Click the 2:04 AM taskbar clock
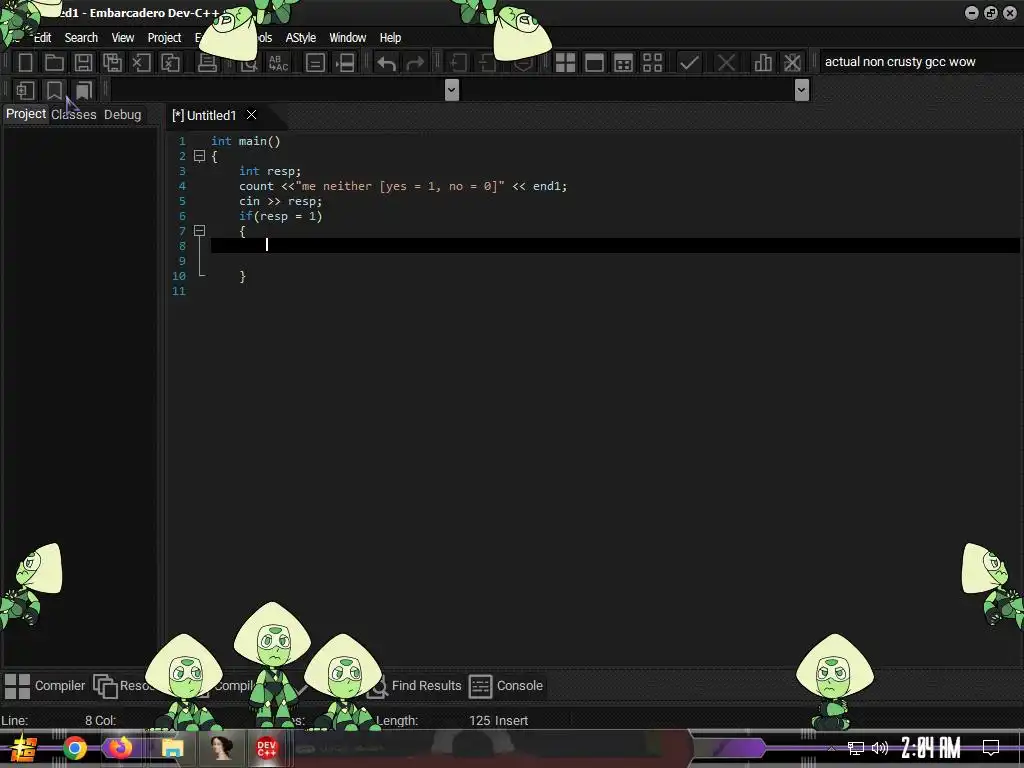Viewport: 1024px width, 768px height. pyautogui.click(x=931, y=748)
